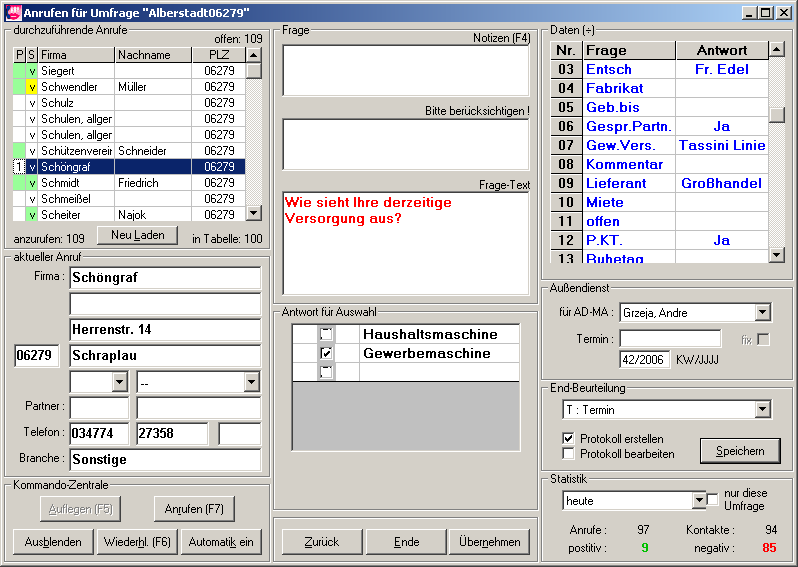The image size is (798, 567).
Task: Click Anrufen (F7) button
Action: [194, 509]
